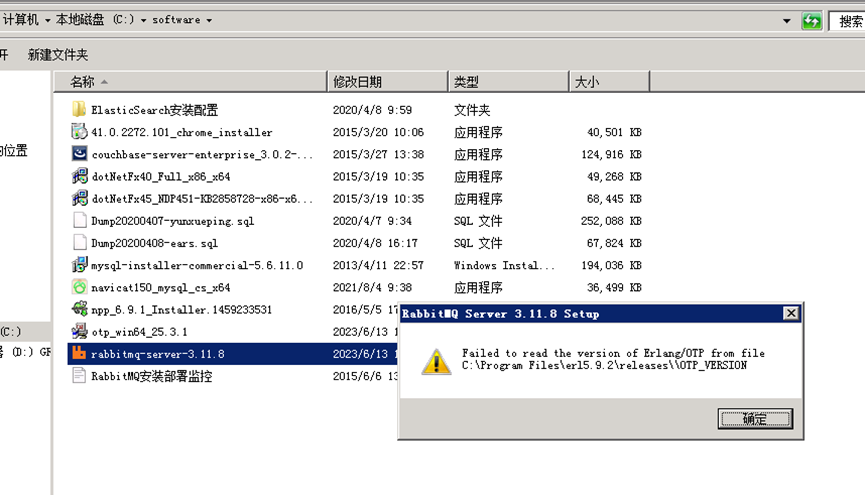
Task: Select the npp_6.9.1_Installer icon
Action: [79, 308]
